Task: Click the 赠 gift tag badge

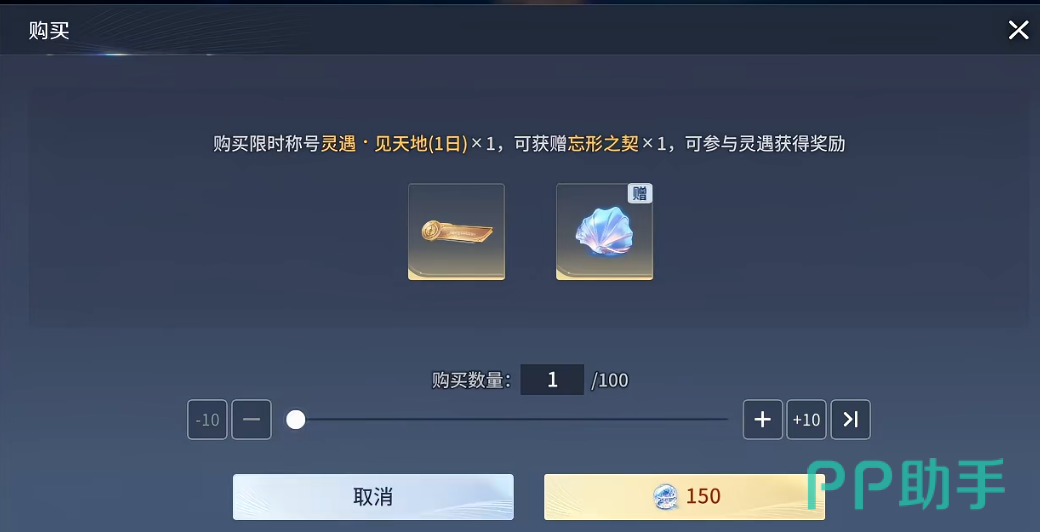Action: [640, 193]
